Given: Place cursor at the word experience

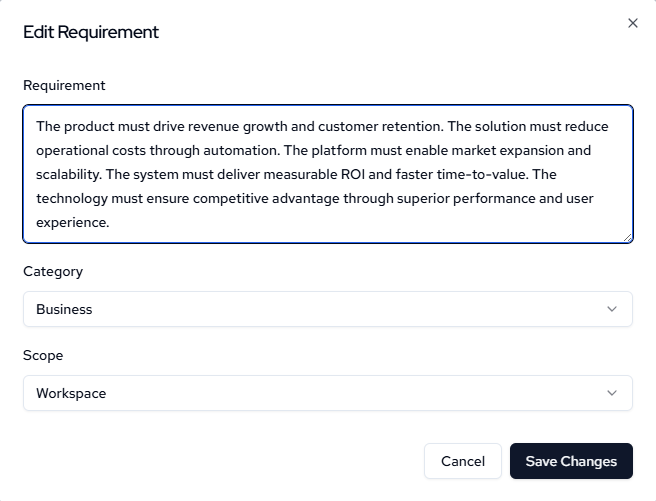Looking at the screenshot, I should [x=71, y=222].
